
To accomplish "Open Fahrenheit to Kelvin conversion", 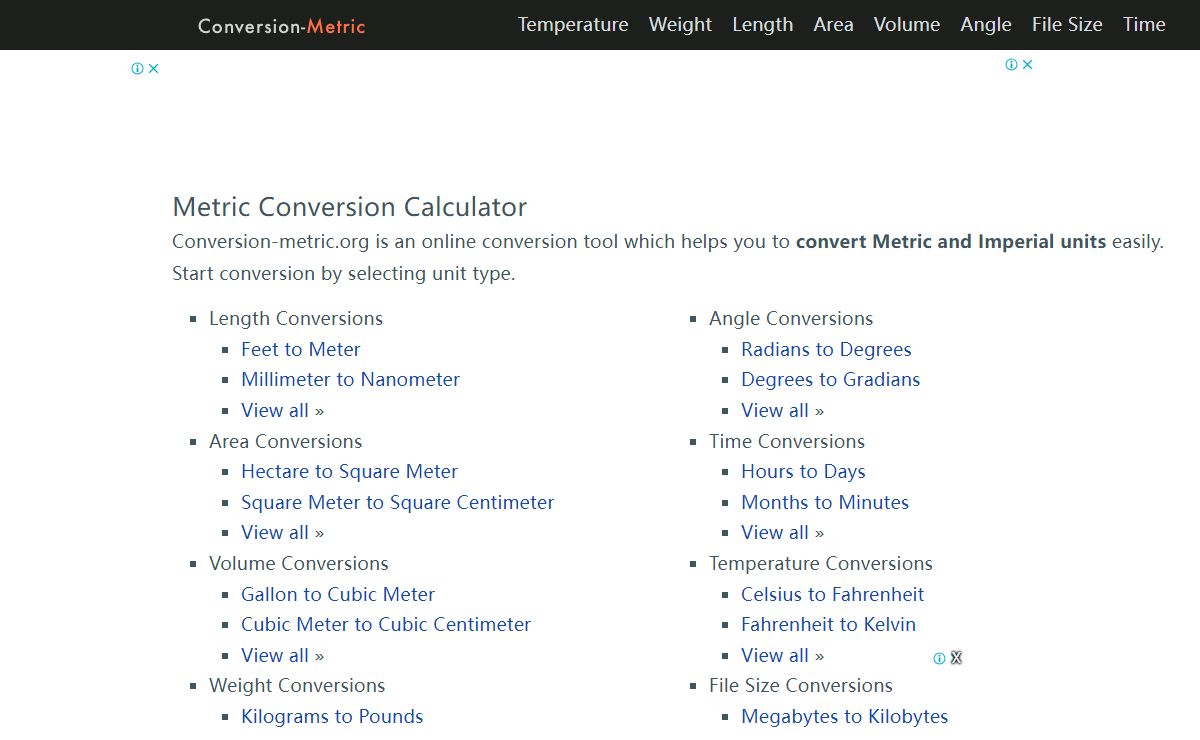I will coord(828,624).
